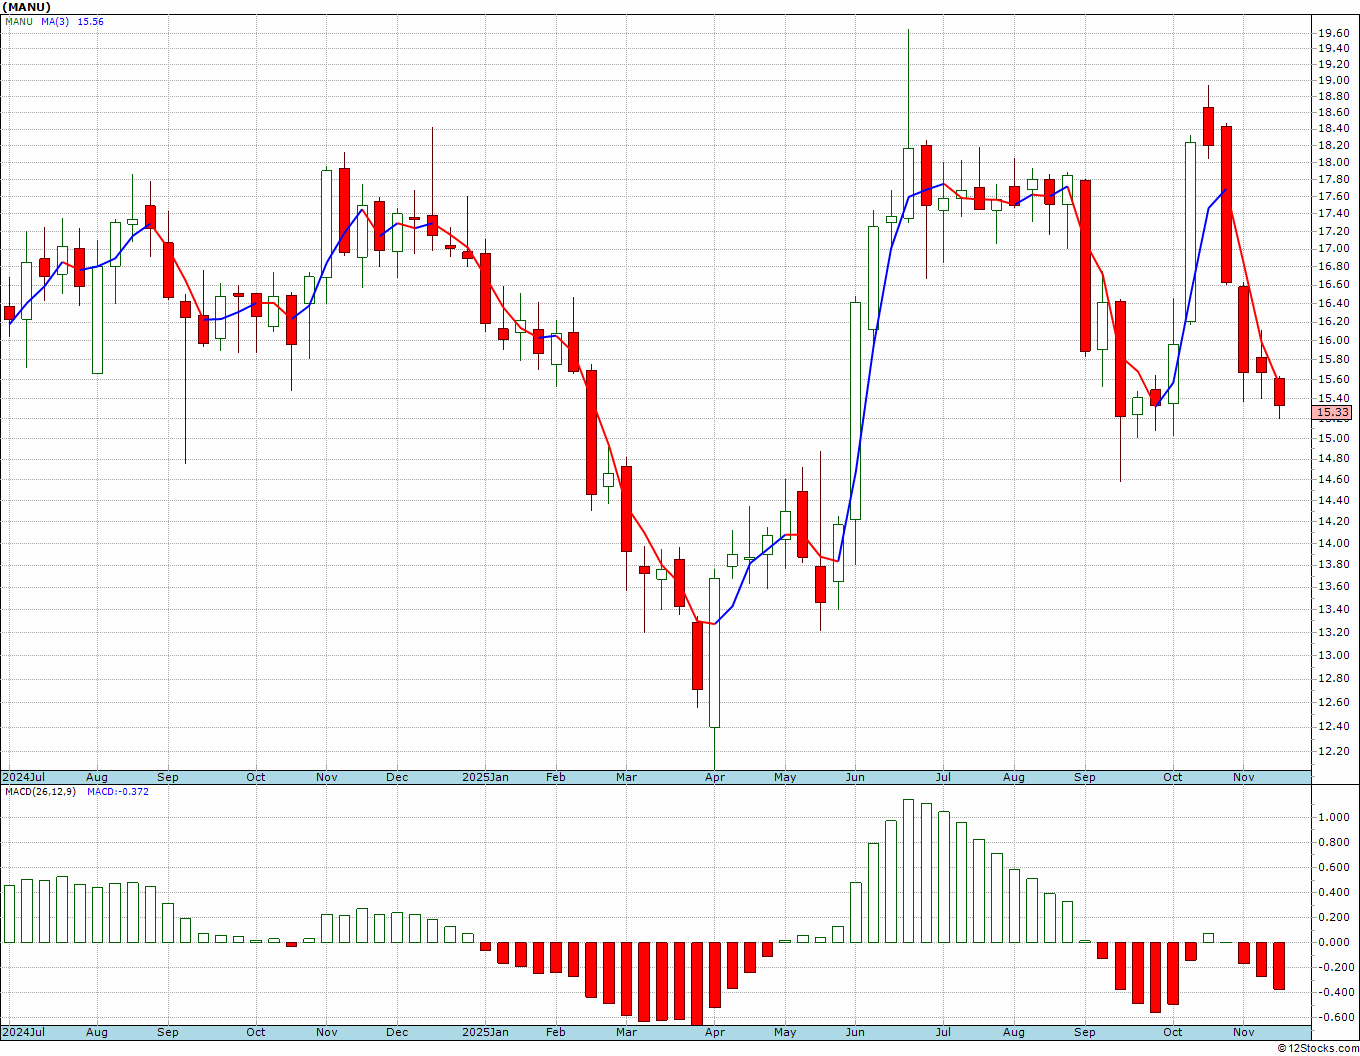Select the 14.60 price axis label

point(1333,479)
